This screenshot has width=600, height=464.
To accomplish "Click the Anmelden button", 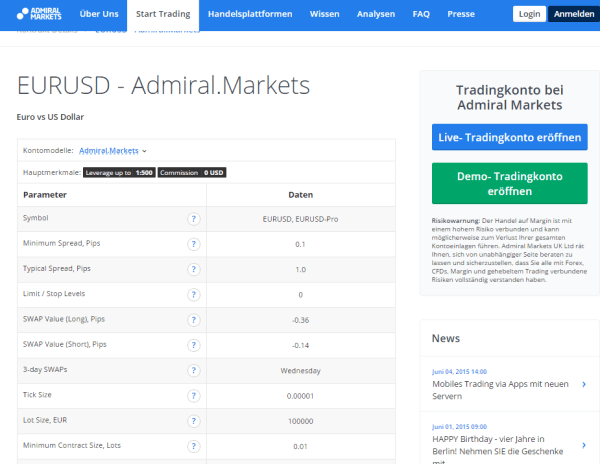I will [x=574, y=14].
